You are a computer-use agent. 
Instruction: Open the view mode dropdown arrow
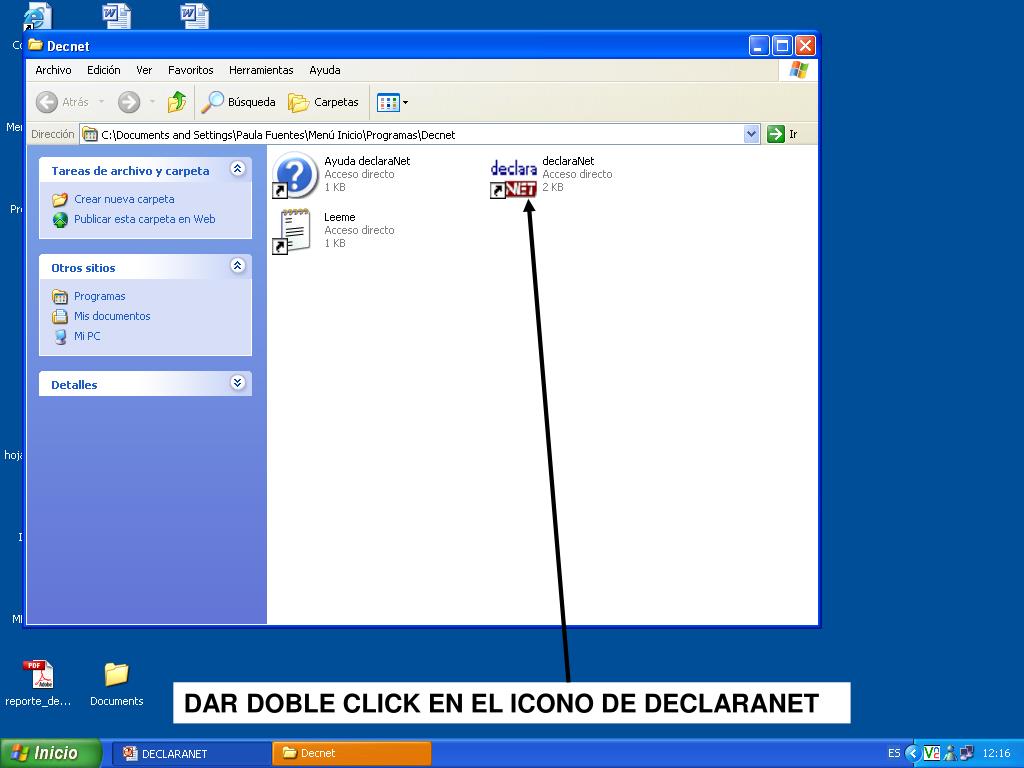click(x=406, y=103)
